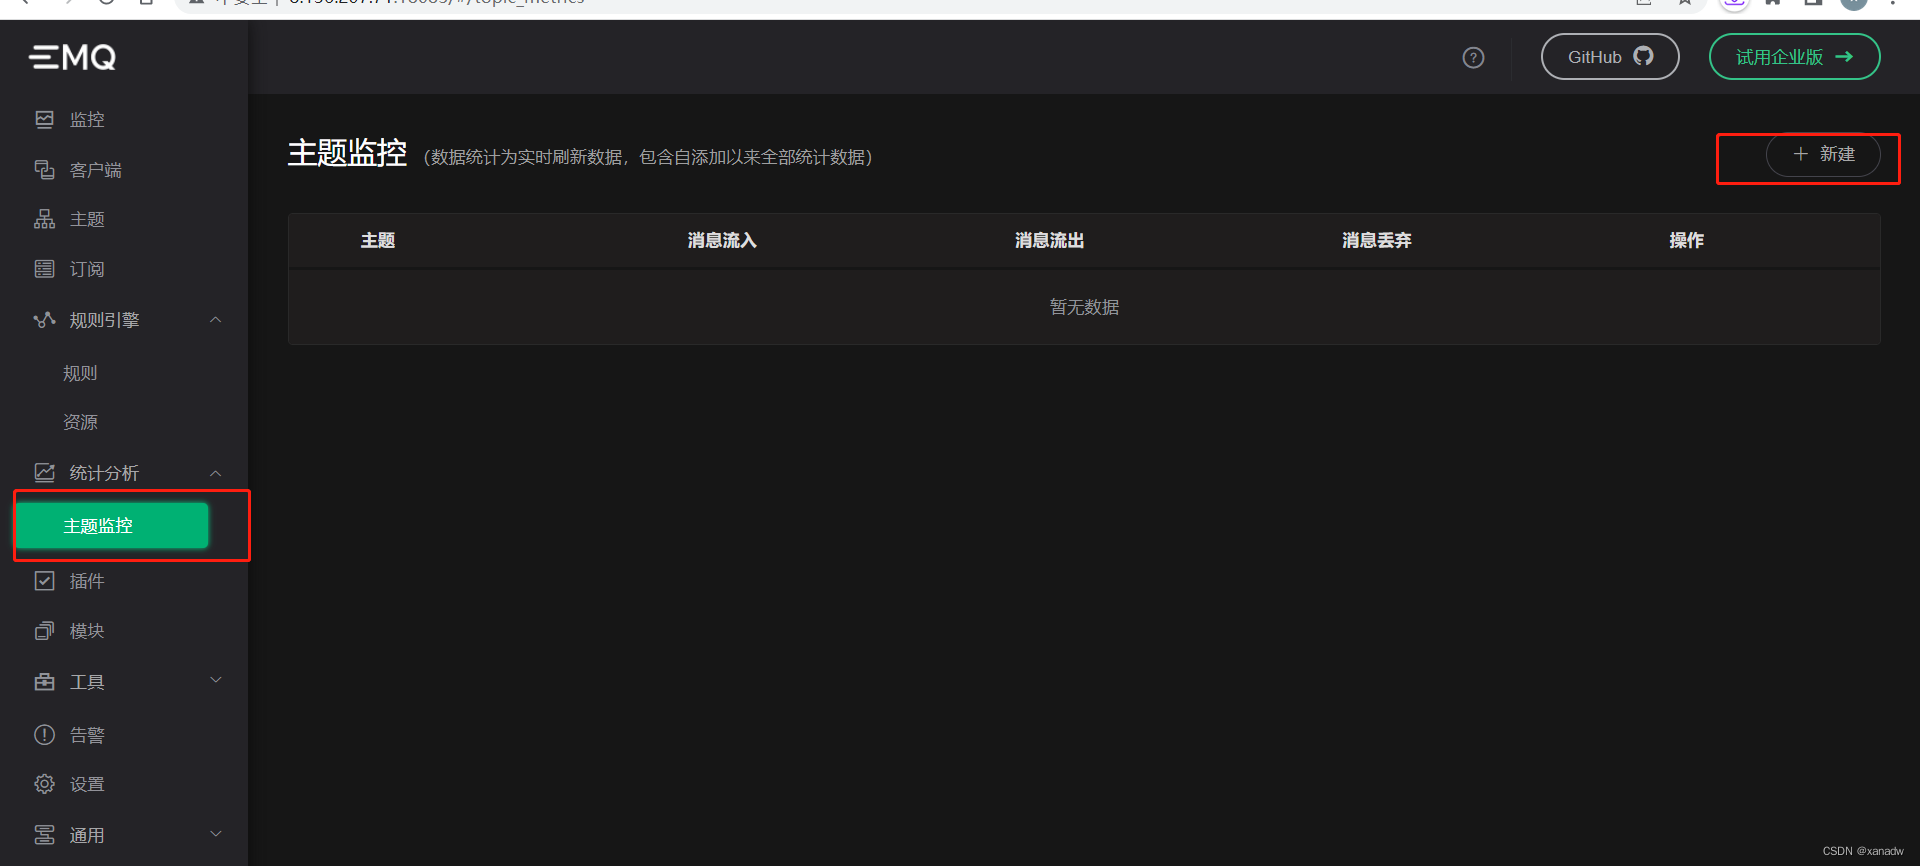Click the browser address bar URL

pos(436,3)
